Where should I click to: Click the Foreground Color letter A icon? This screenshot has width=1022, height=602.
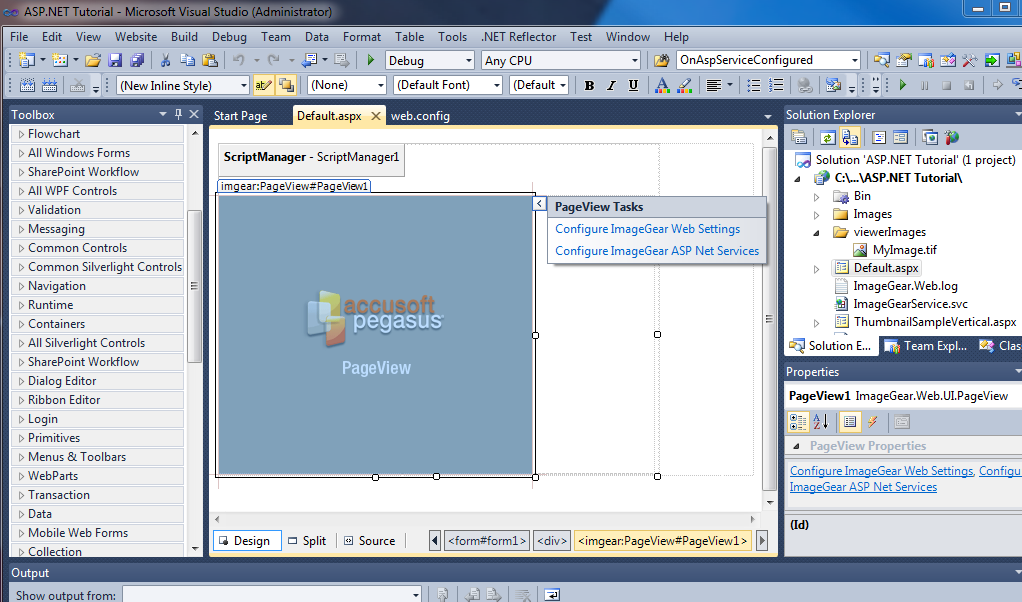click(662, 85)
